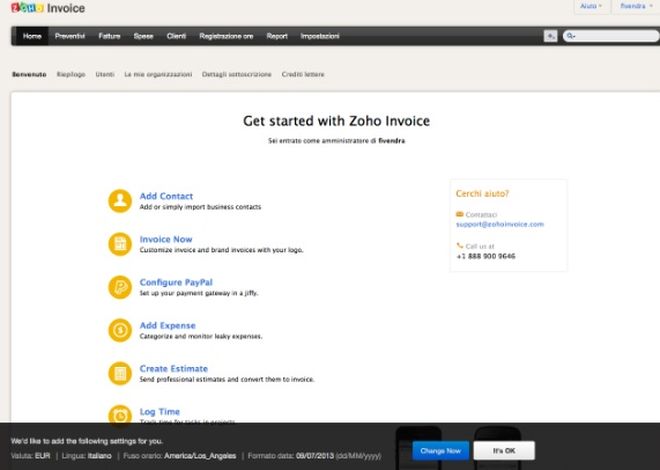Screen dimensions: 660x470
Task: Click 'Send professional estimates' description text
Action: [x=227, y=380]
